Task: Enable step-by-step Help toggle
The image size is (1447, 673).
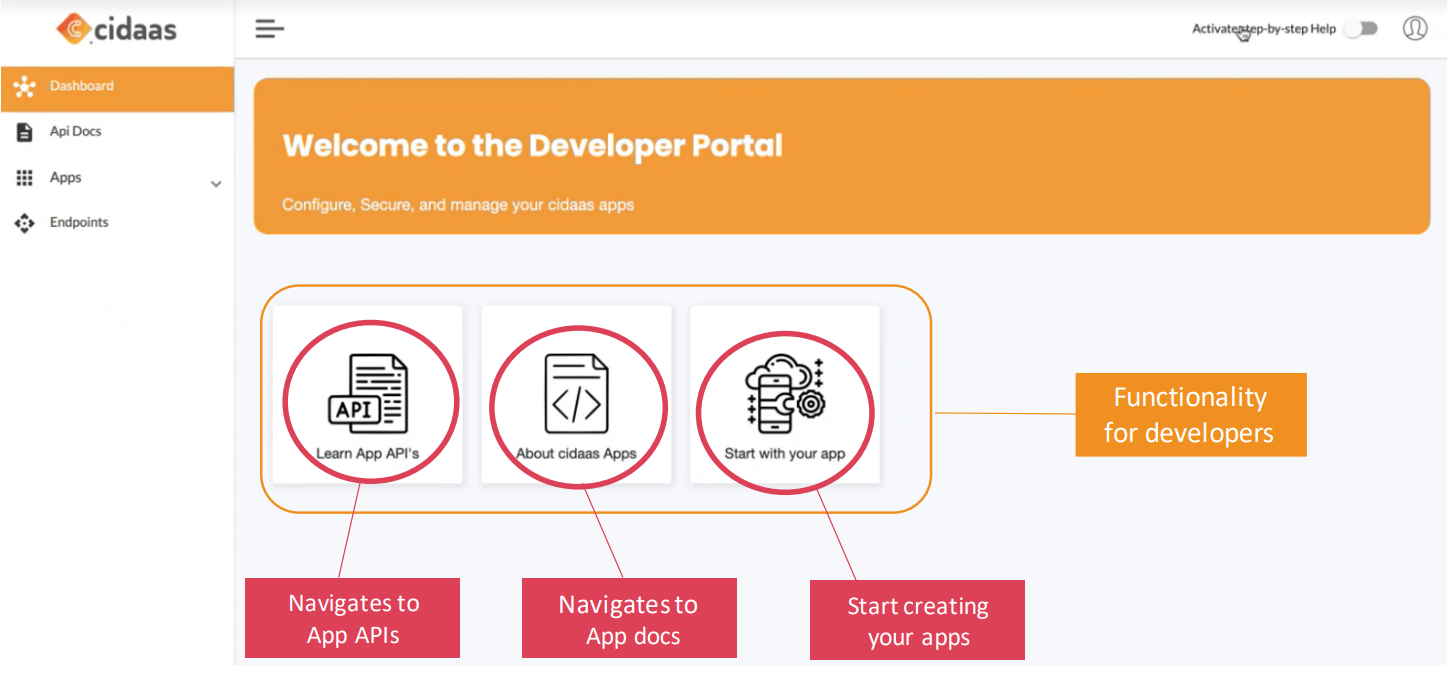Action: 1361,29
